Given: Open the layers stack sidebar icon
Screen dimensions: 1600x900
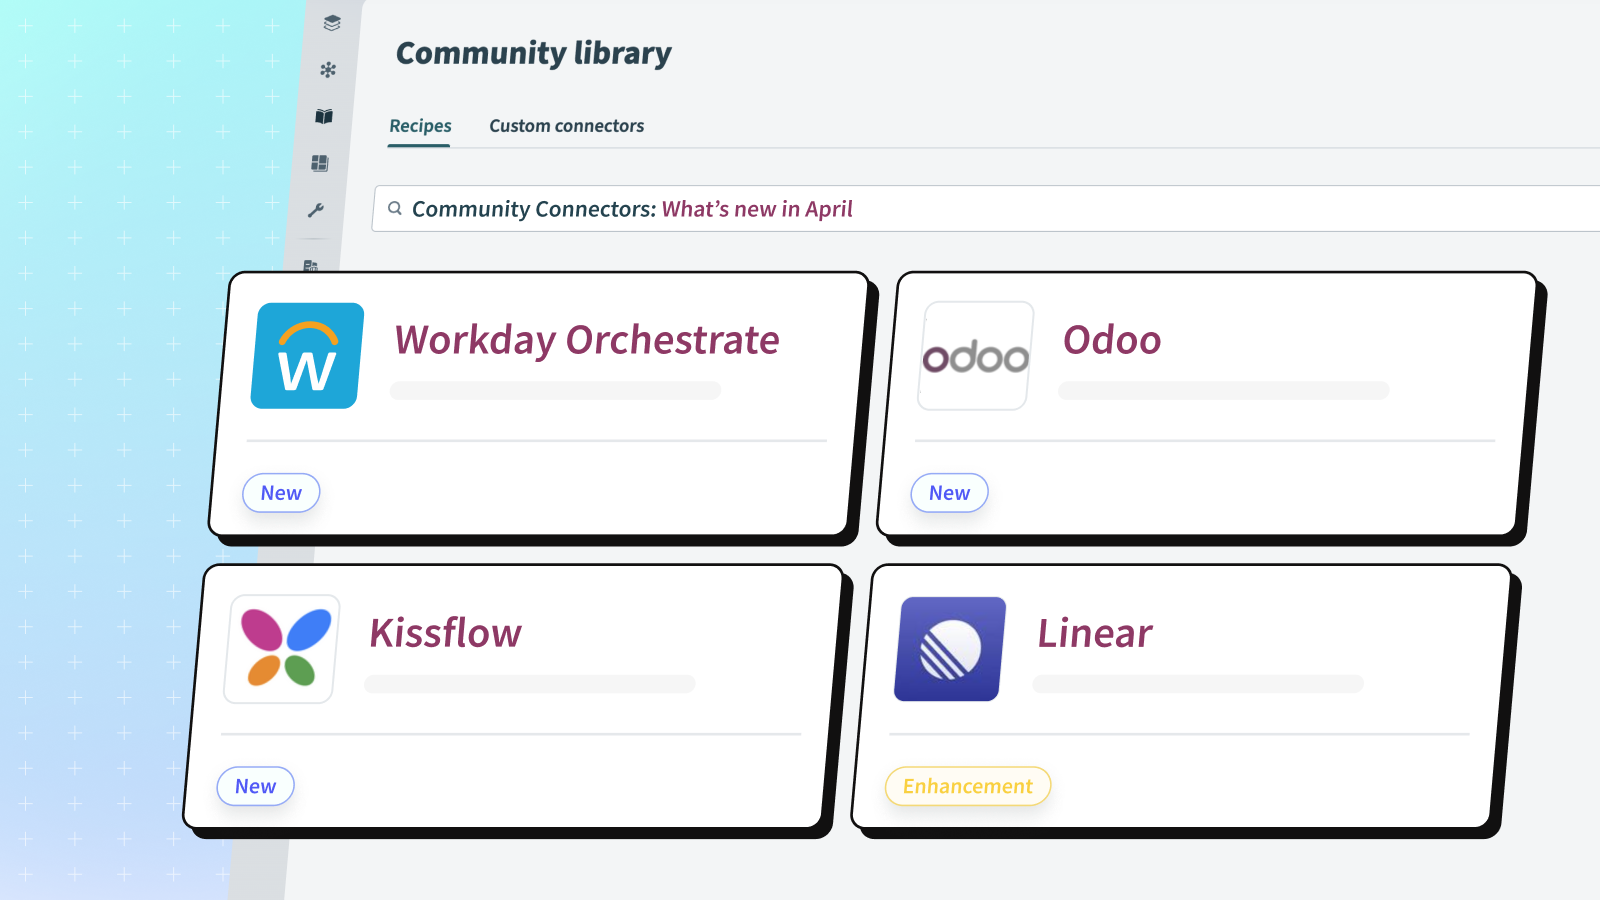Looking at the screenshot, I should click(x=332, y=23).
